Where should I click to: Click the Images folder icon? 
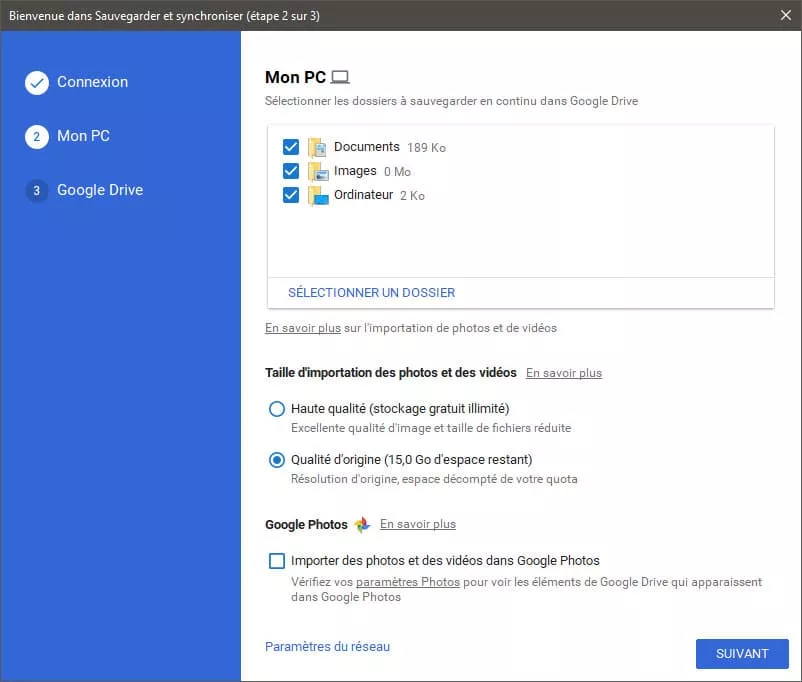pyautogui.click(x=318, y=171)
